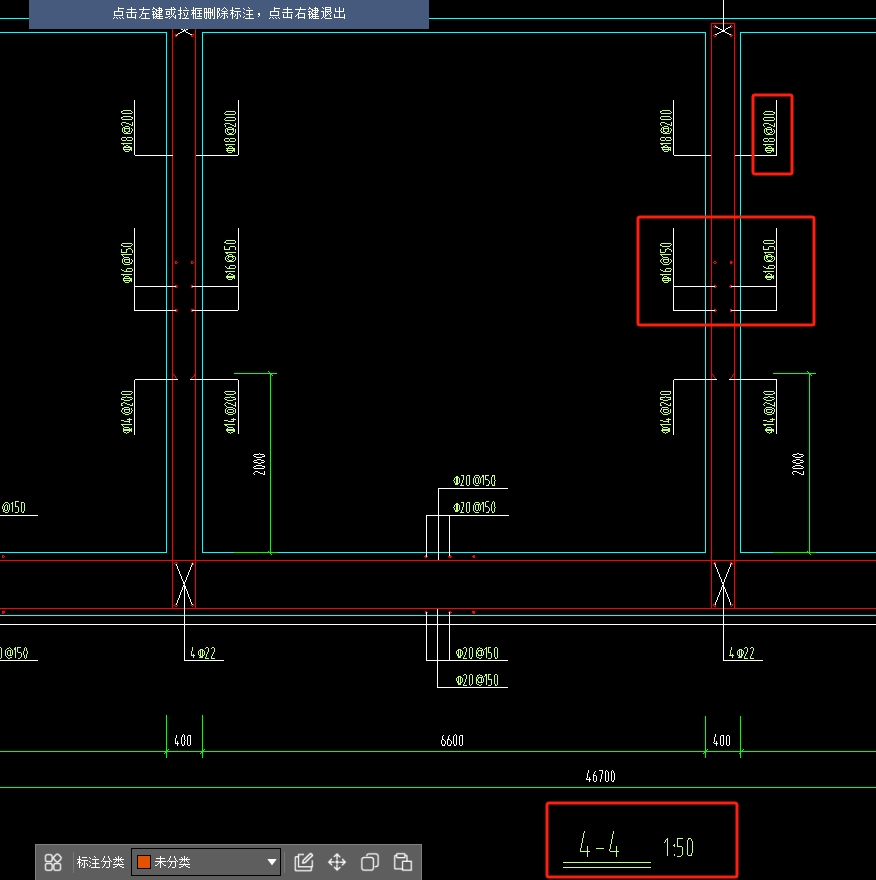Click the edit annotation pencil icon
The width and height of the screenshot is (876, 880).
tap(304, 862)
